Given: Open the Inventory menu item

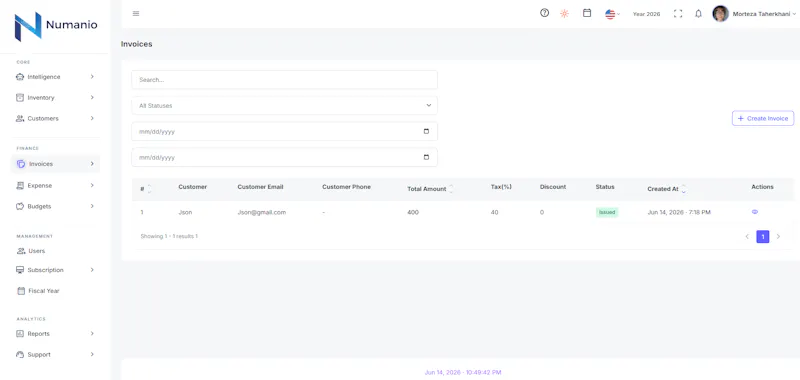Looking at the screenshot, I should click(55, 97).
